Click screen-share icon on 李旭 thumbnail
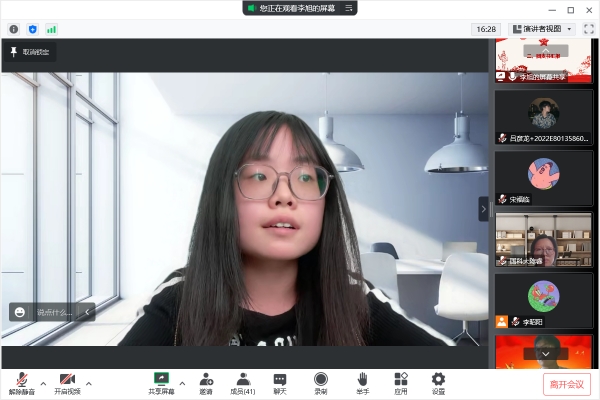The height and width of the screenshot is (400, 600). pyautogui.click(x=501, y=77)
